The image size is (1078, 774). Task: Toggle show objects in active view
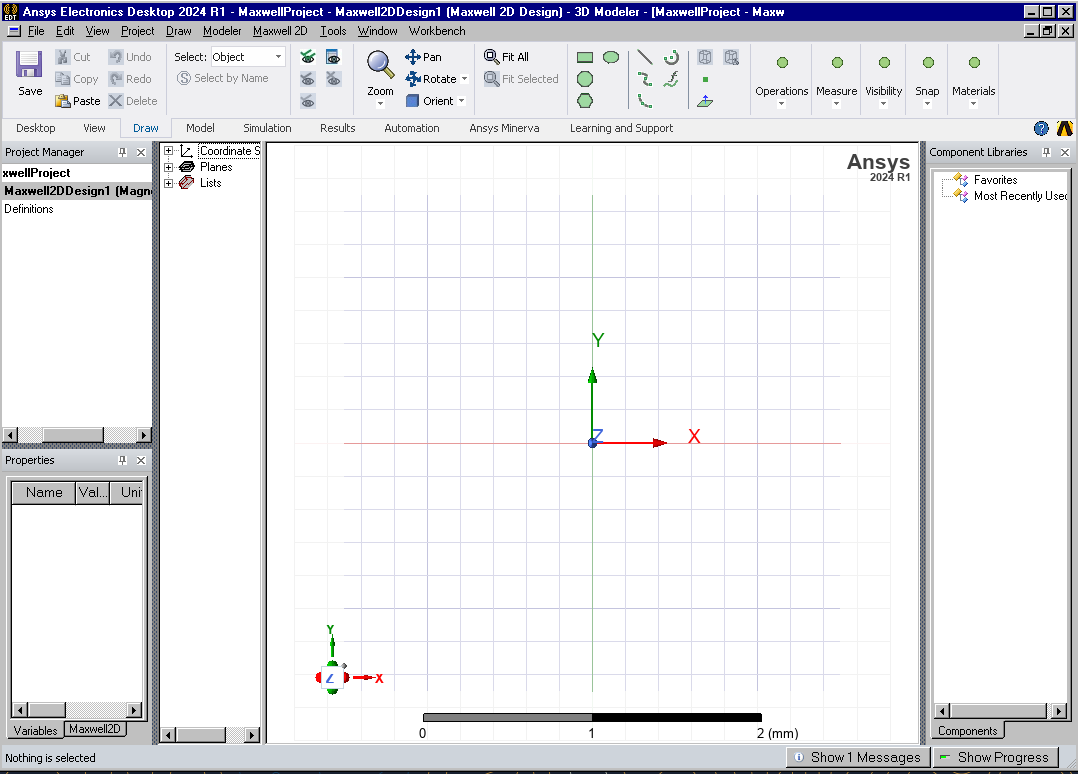coord(333,57)
